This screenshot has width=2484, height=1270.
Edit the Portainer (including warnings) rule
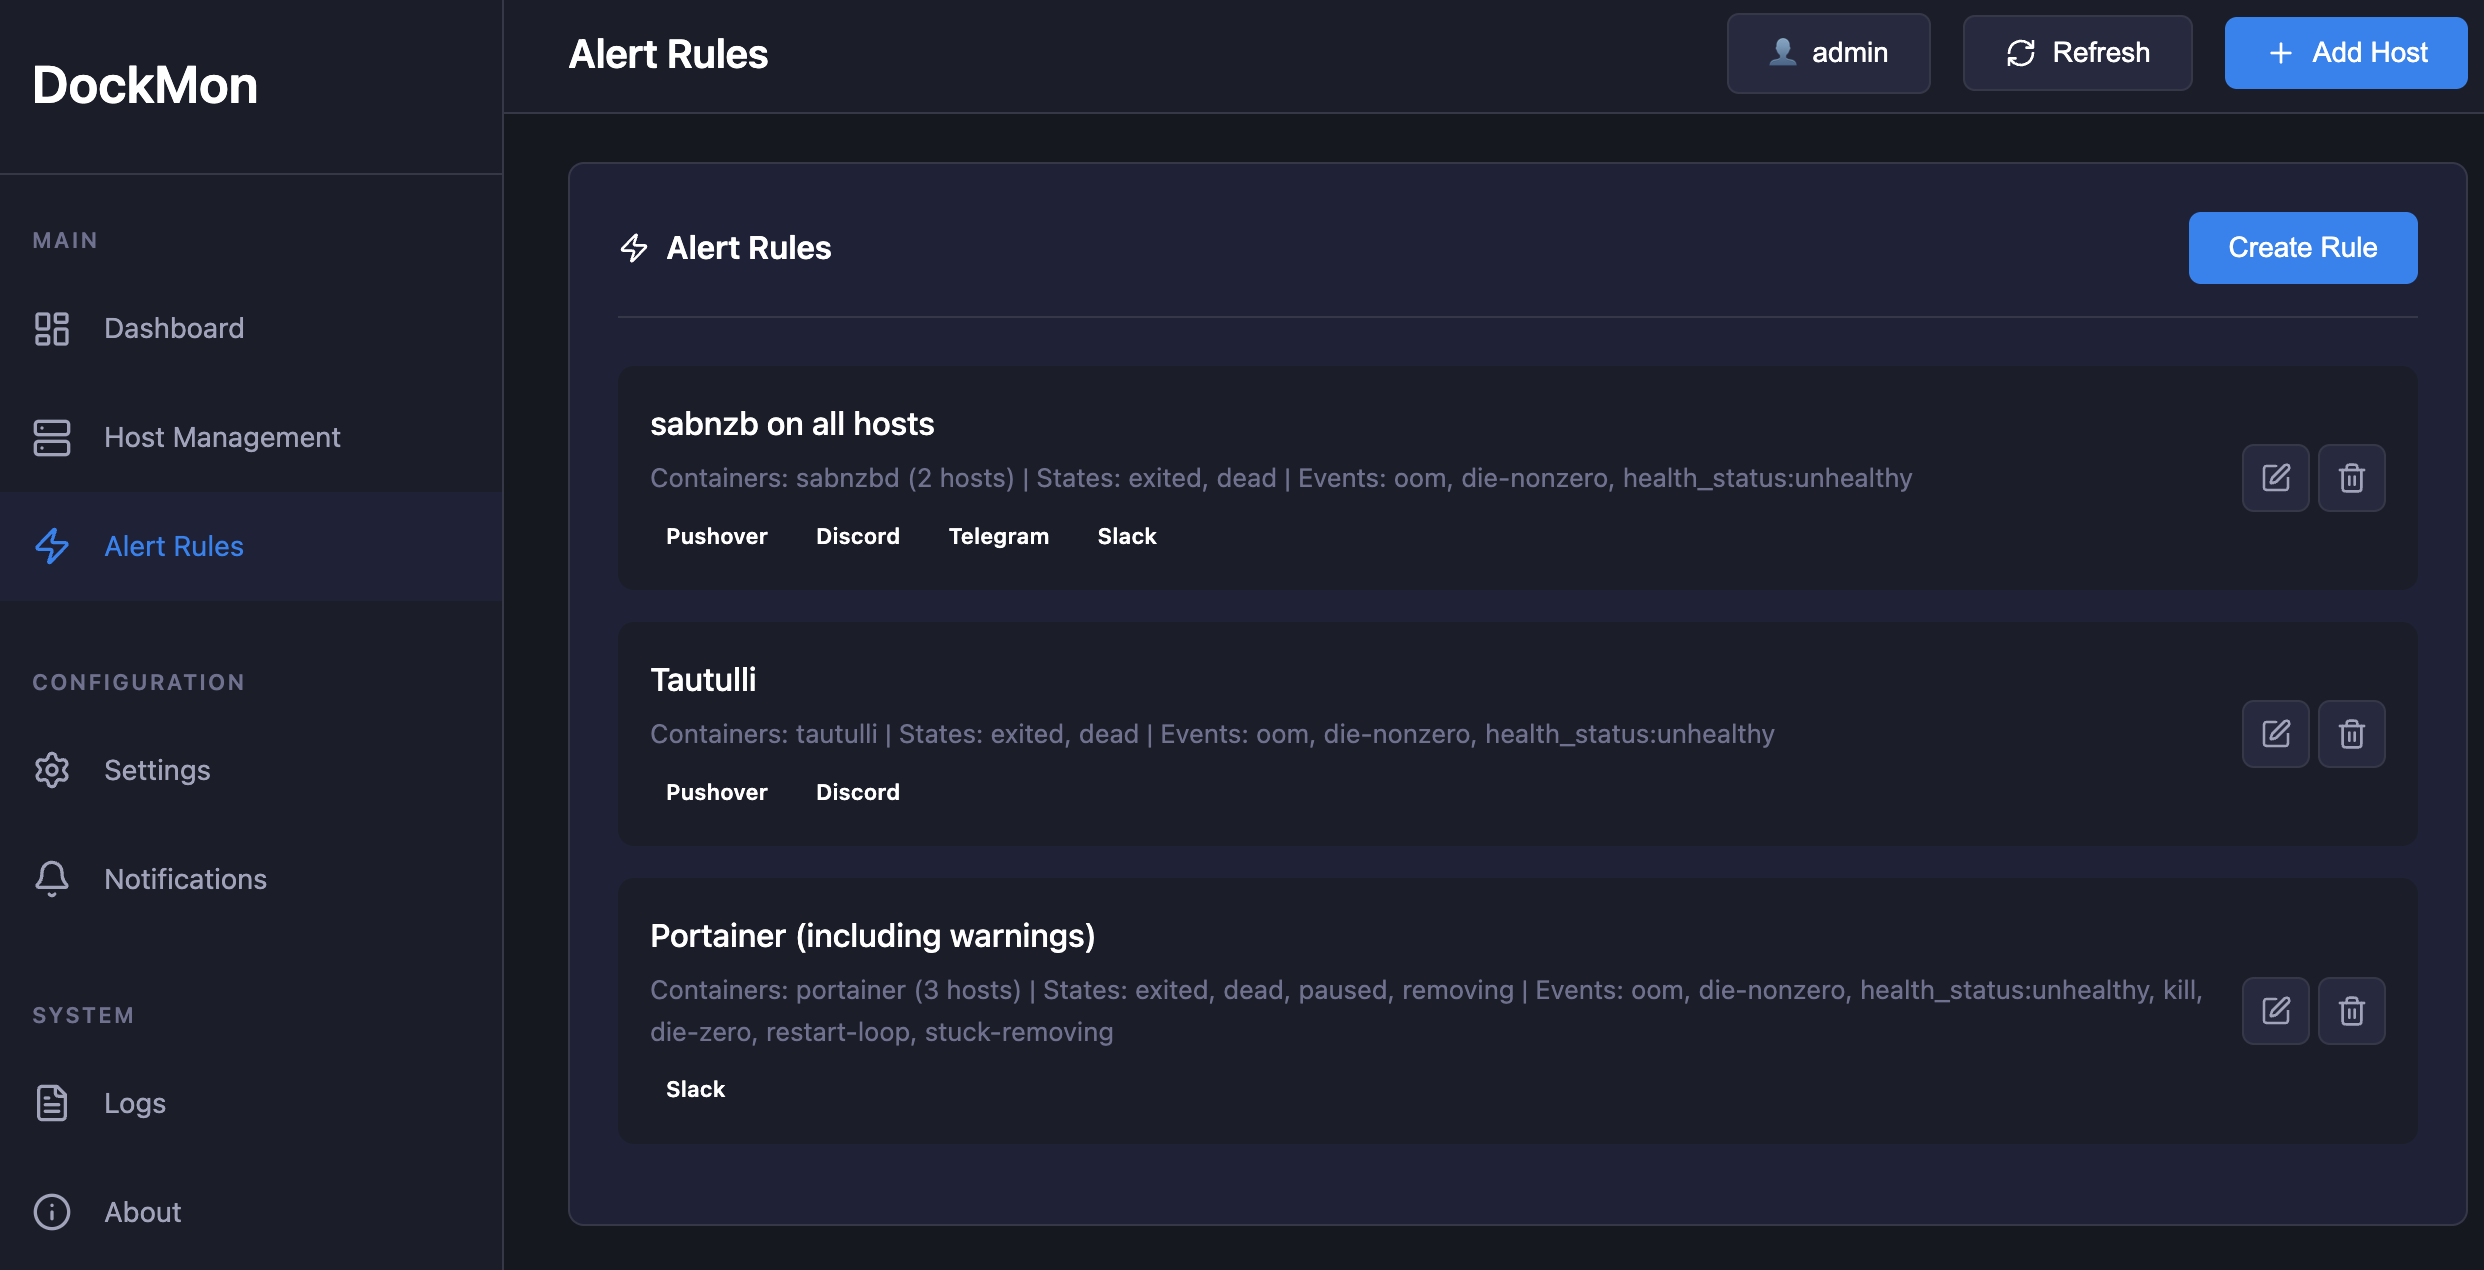(2275, 1011)
